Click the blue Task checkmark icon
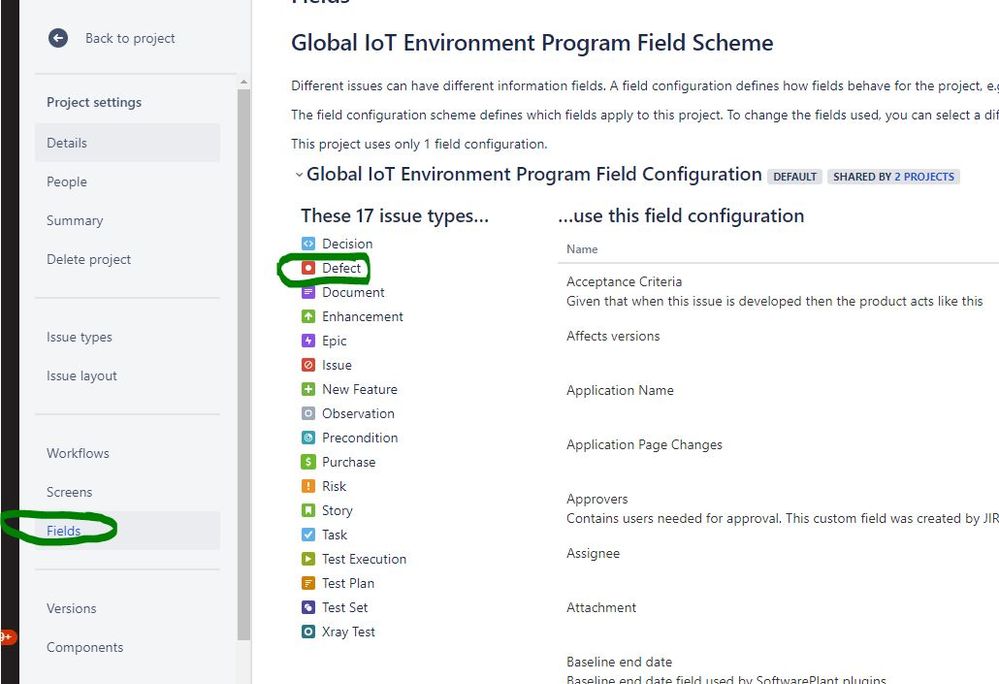999x684 pixels. 308,534
